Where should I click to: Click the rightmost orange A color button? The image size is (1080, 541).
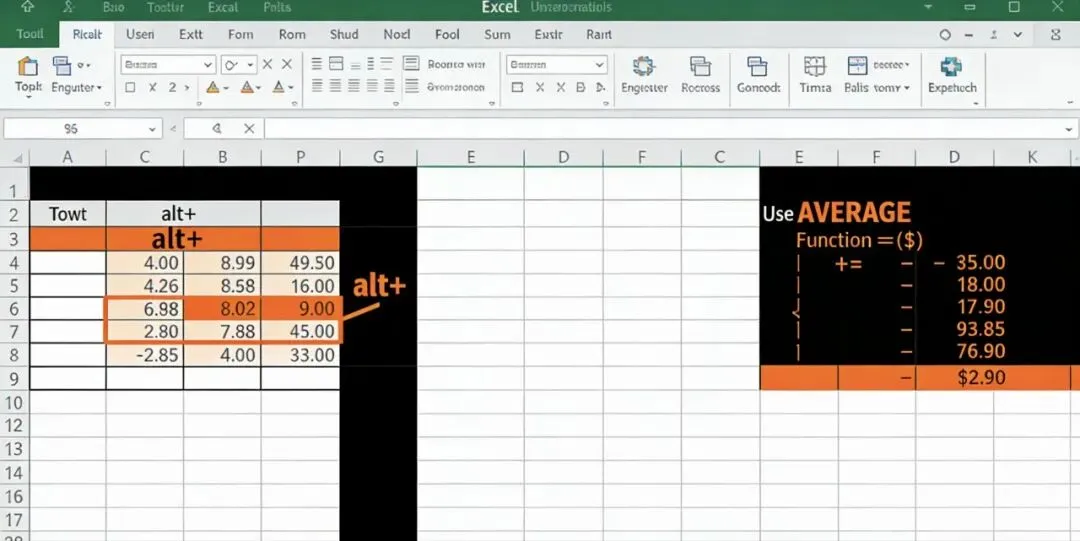tap(278, 88)
